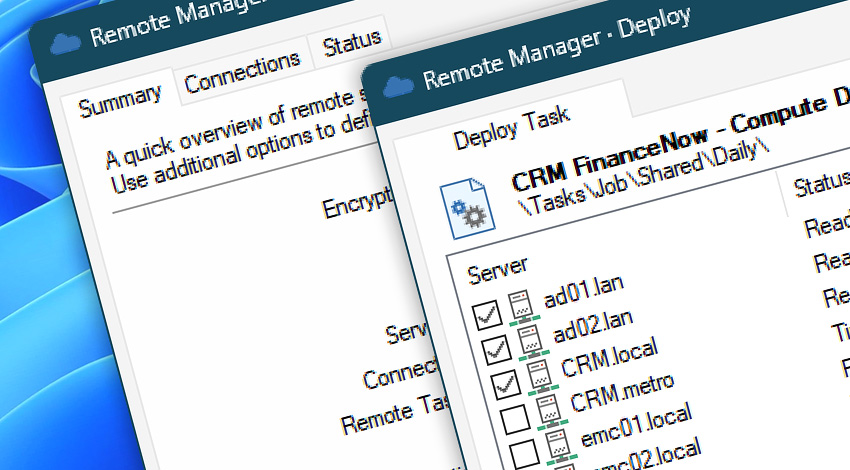Click the server icon beside ad01.lan
850x470 pixels.
(523, 307)
